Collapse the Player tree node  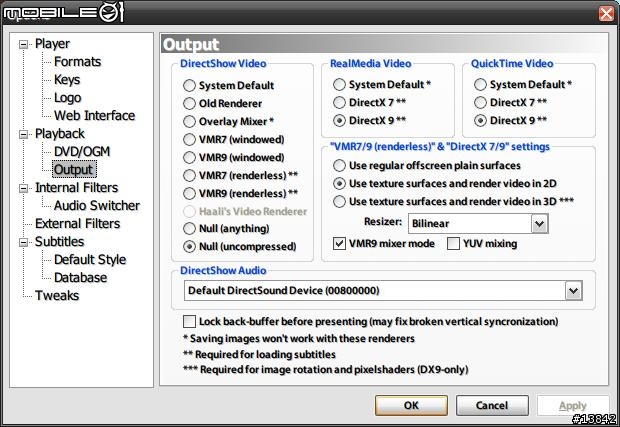click(24, 44)
